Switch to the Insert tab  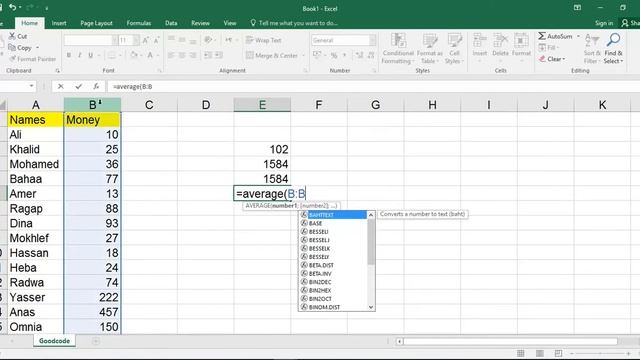[x=59, y=23]
